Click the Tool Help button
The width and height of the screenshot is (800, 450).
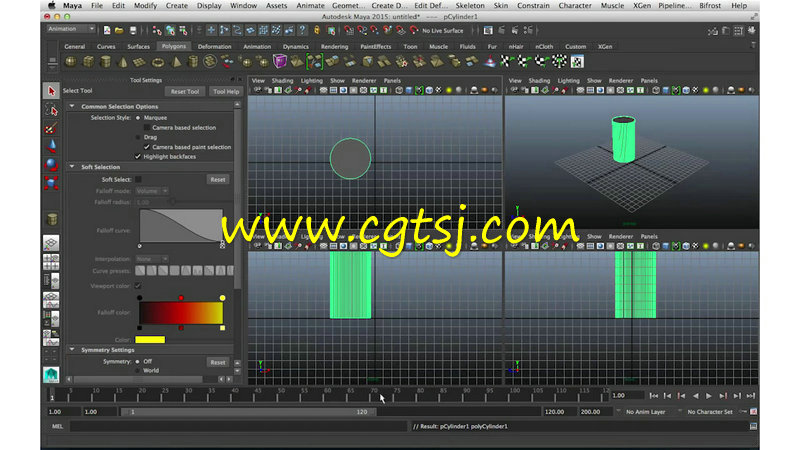(x=226, y=91)
